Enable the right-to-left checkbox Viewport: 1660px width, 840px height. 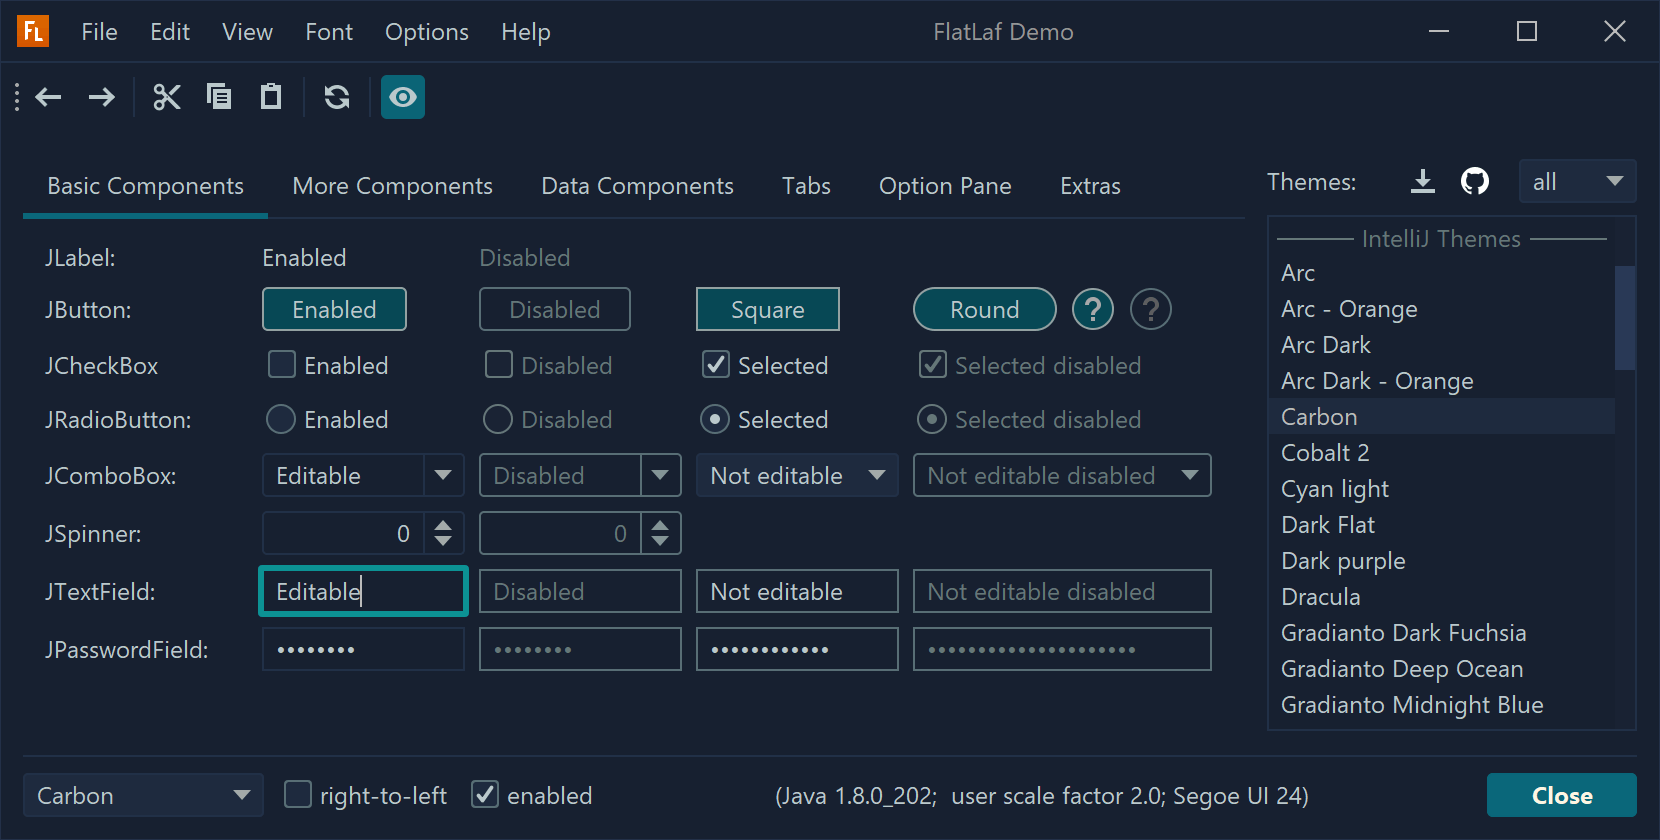tap(298, 795)
